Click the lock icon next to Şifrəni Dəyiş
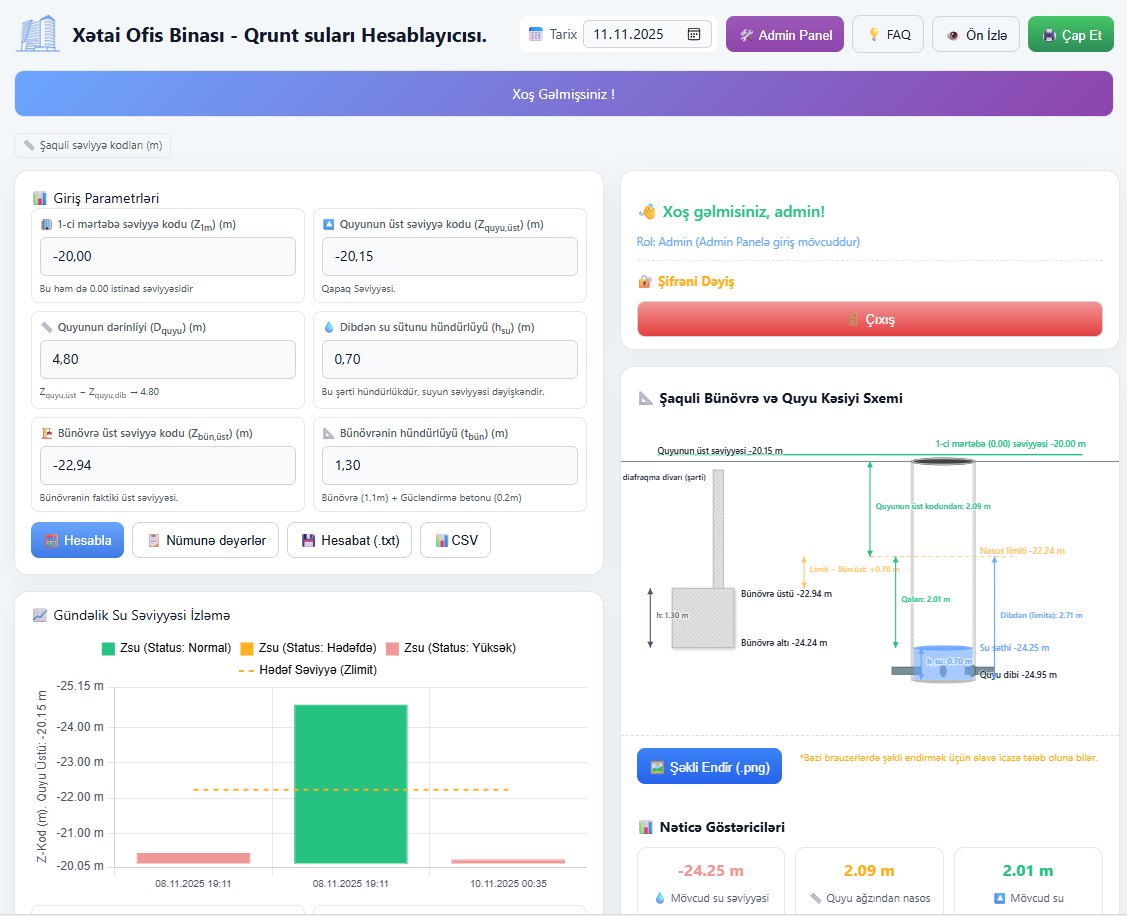 645,282
